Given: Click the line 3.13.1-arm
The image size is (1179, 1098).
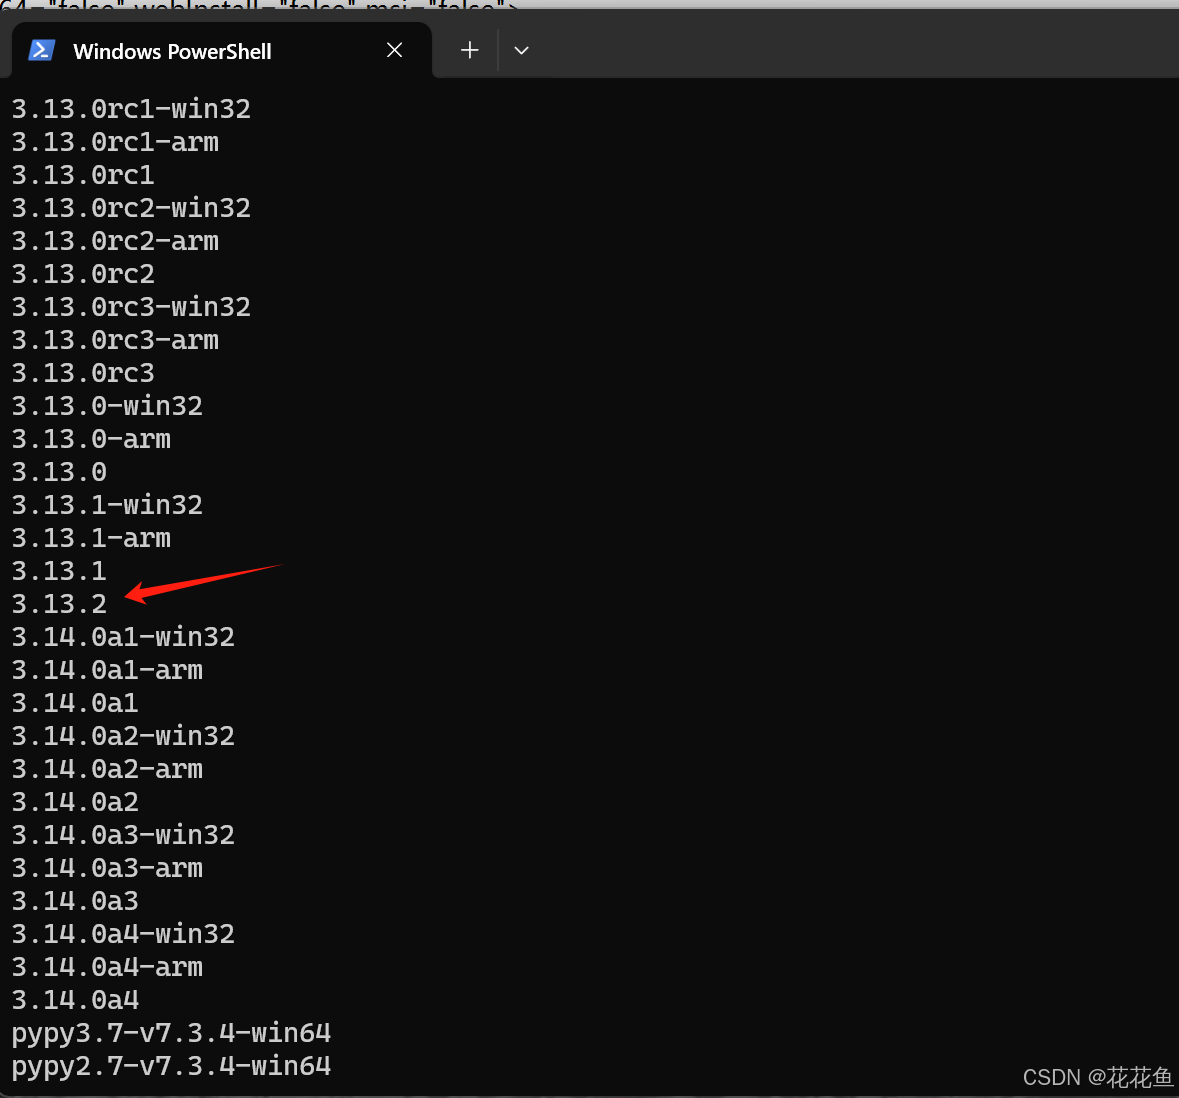Looking at the screenshot, I should coord(91,538).
